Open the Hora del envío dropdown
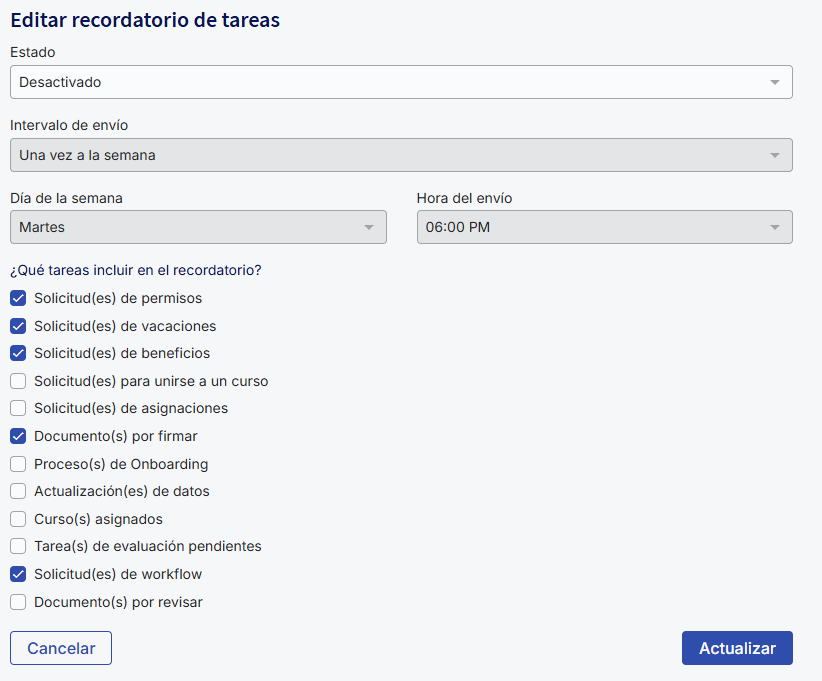This screenshot has height=681, width=822. [x=604, y=227]
